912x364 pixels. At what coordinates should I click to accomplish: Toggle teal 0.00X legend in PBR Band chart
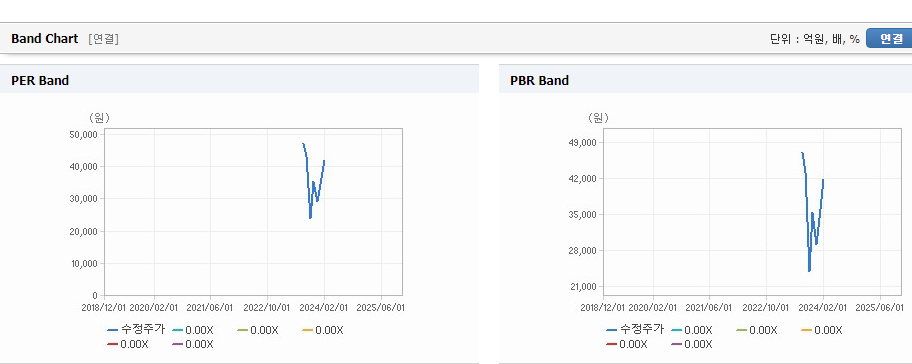[692, 330]
